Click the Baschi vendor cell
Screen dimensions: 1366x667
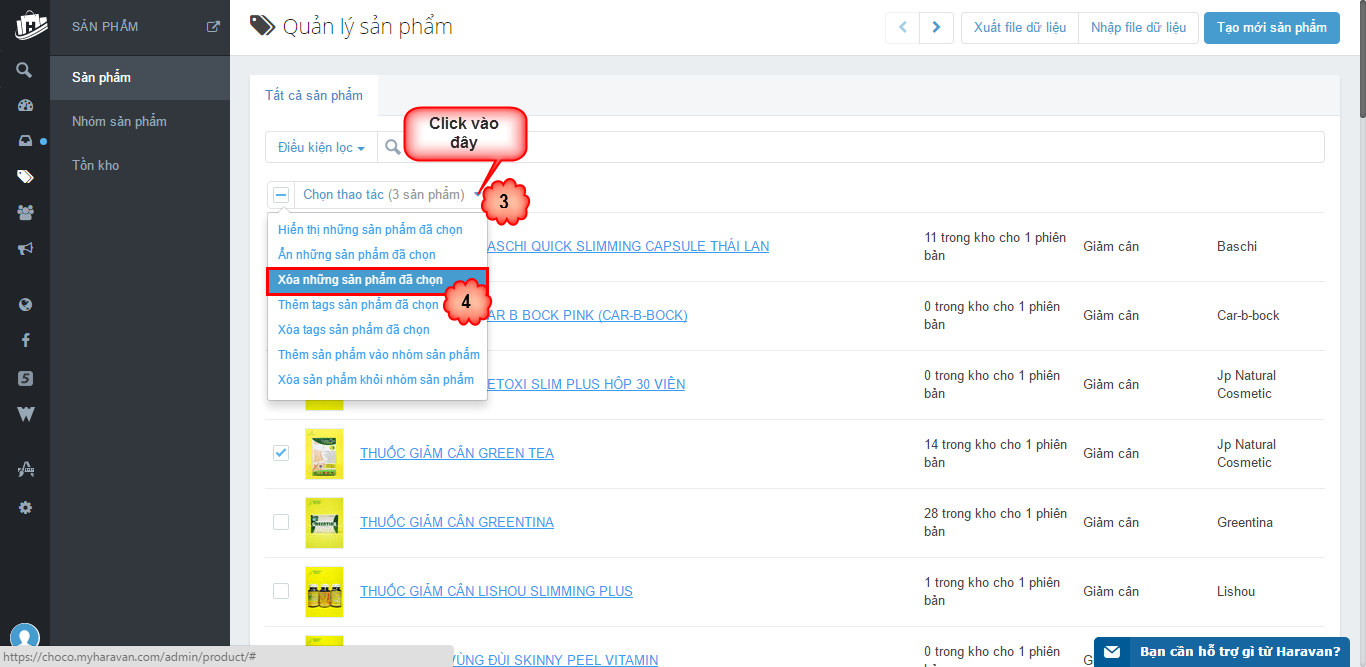pos(1237,246)
